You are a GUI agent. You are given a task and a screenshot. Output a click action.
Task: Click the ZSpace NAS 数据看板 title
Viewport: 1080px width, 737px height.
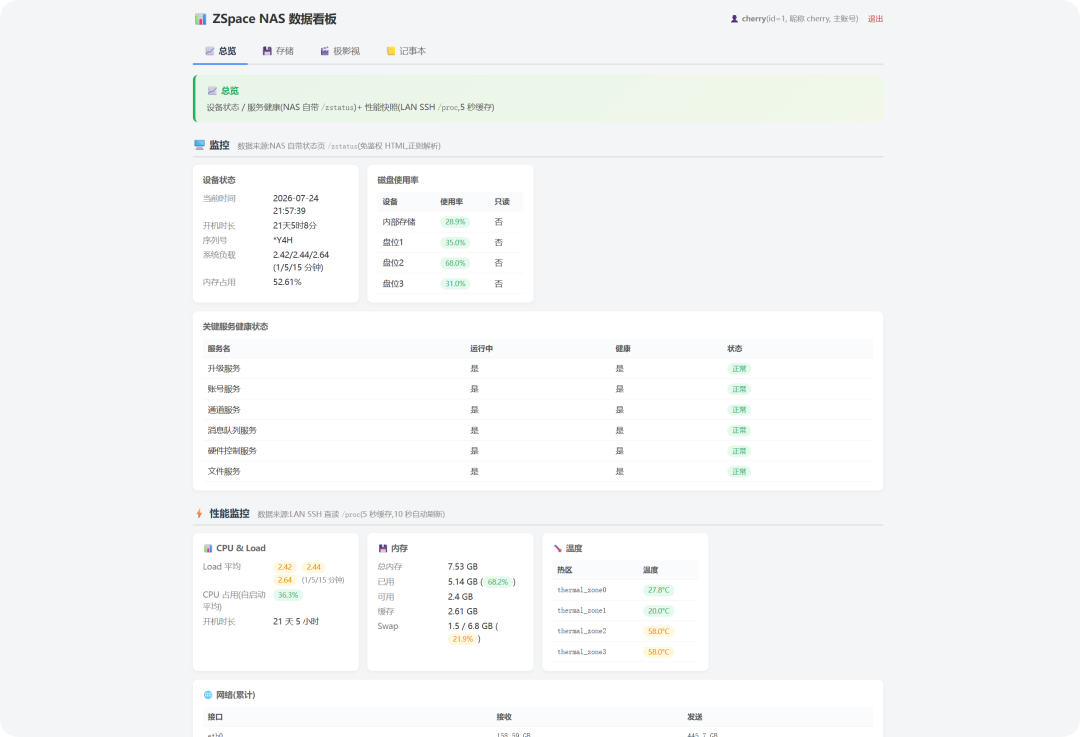click(274, 19)
